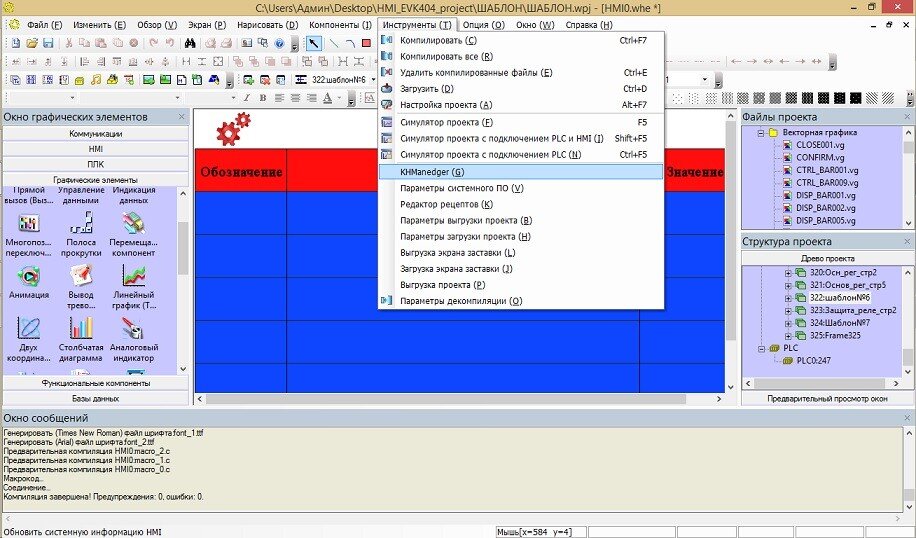Viewport: 916px width, 538px height.
Task: Open the ПЛК palette section
Action: coord(96,164)
